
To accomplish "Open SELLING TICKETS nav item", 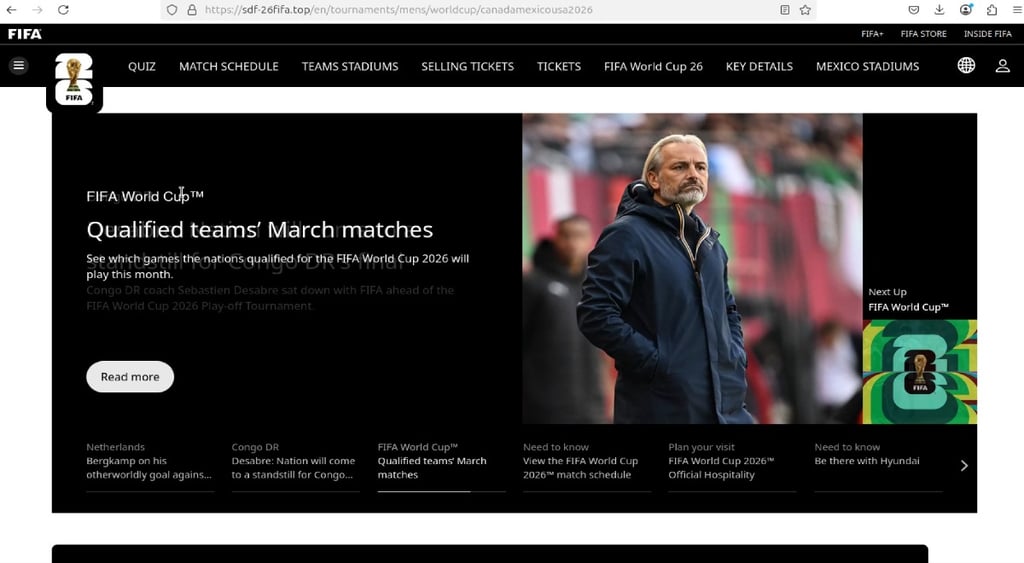I will click(468, 67).
